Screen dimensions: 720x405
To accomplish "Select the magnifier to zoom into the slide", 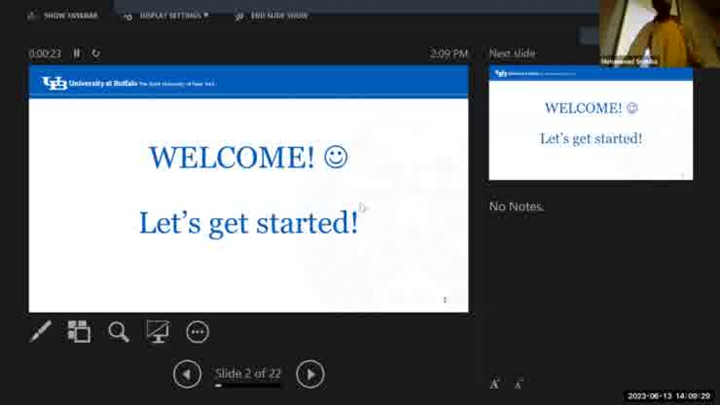I will tap(118, 332).
